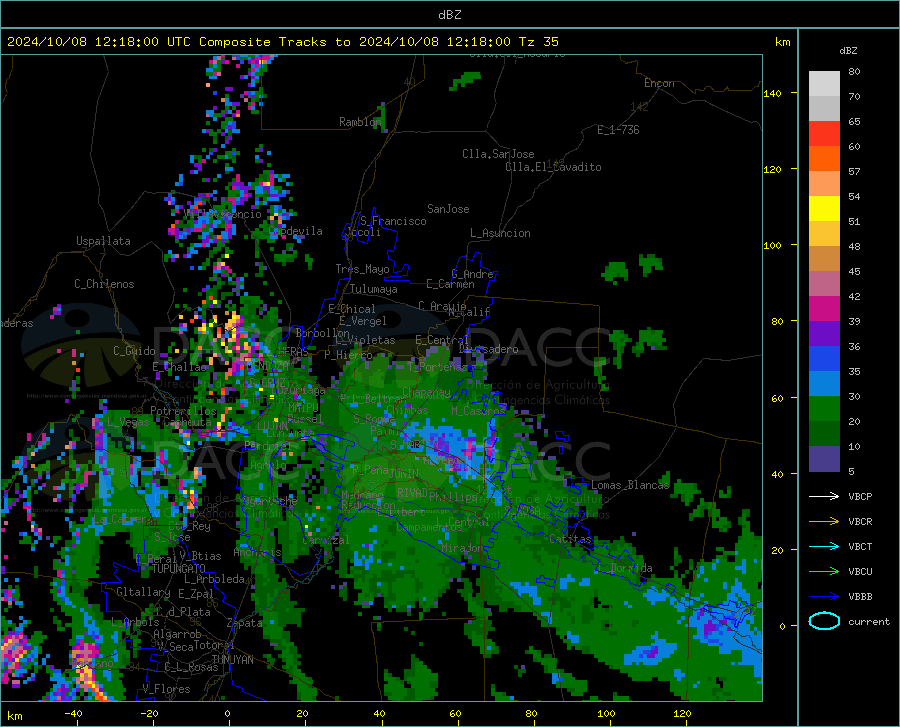900x727 pixels.
Task: Select the orange 57-60 dBZ legend swatch
Action: 824,159
